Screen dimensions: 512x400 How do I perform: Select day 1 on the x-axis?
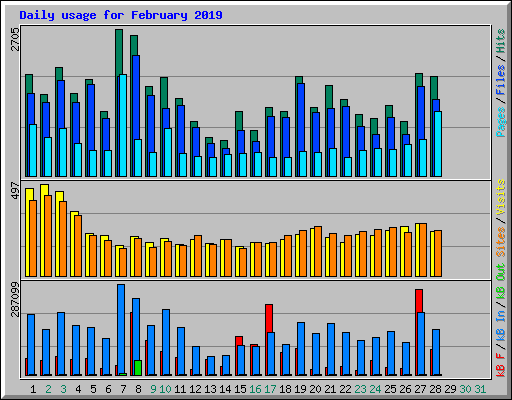pos(33,389)
